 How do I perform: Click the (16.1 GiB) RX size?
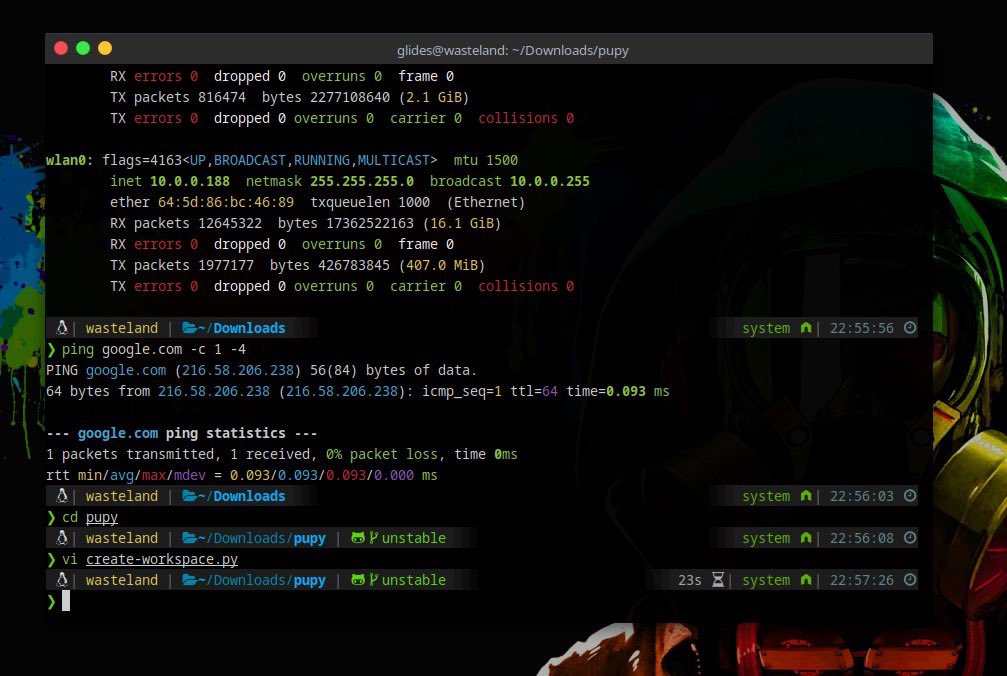(x=462, y=223)
